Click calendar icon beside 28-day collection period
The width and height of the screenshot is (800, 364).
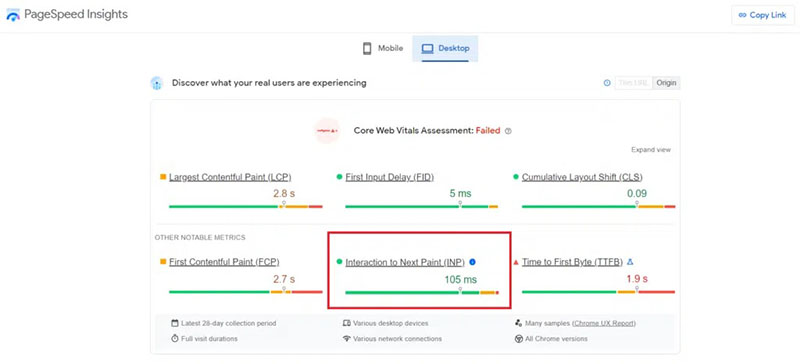[x=175, y=323]
